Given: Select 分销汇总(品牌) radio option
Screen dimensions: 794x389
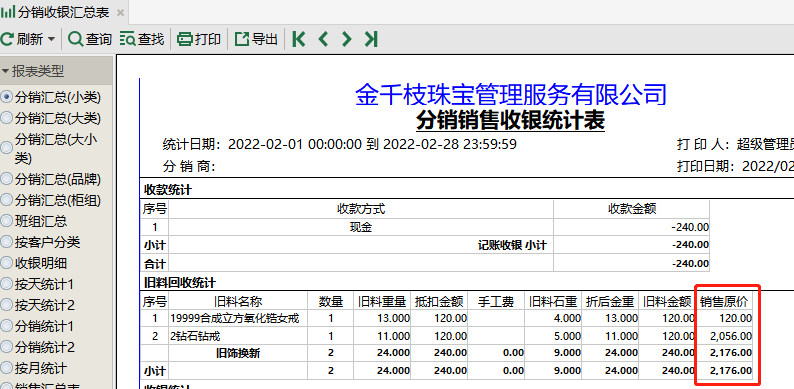Looking at the screenshot, I should [7, 179].
